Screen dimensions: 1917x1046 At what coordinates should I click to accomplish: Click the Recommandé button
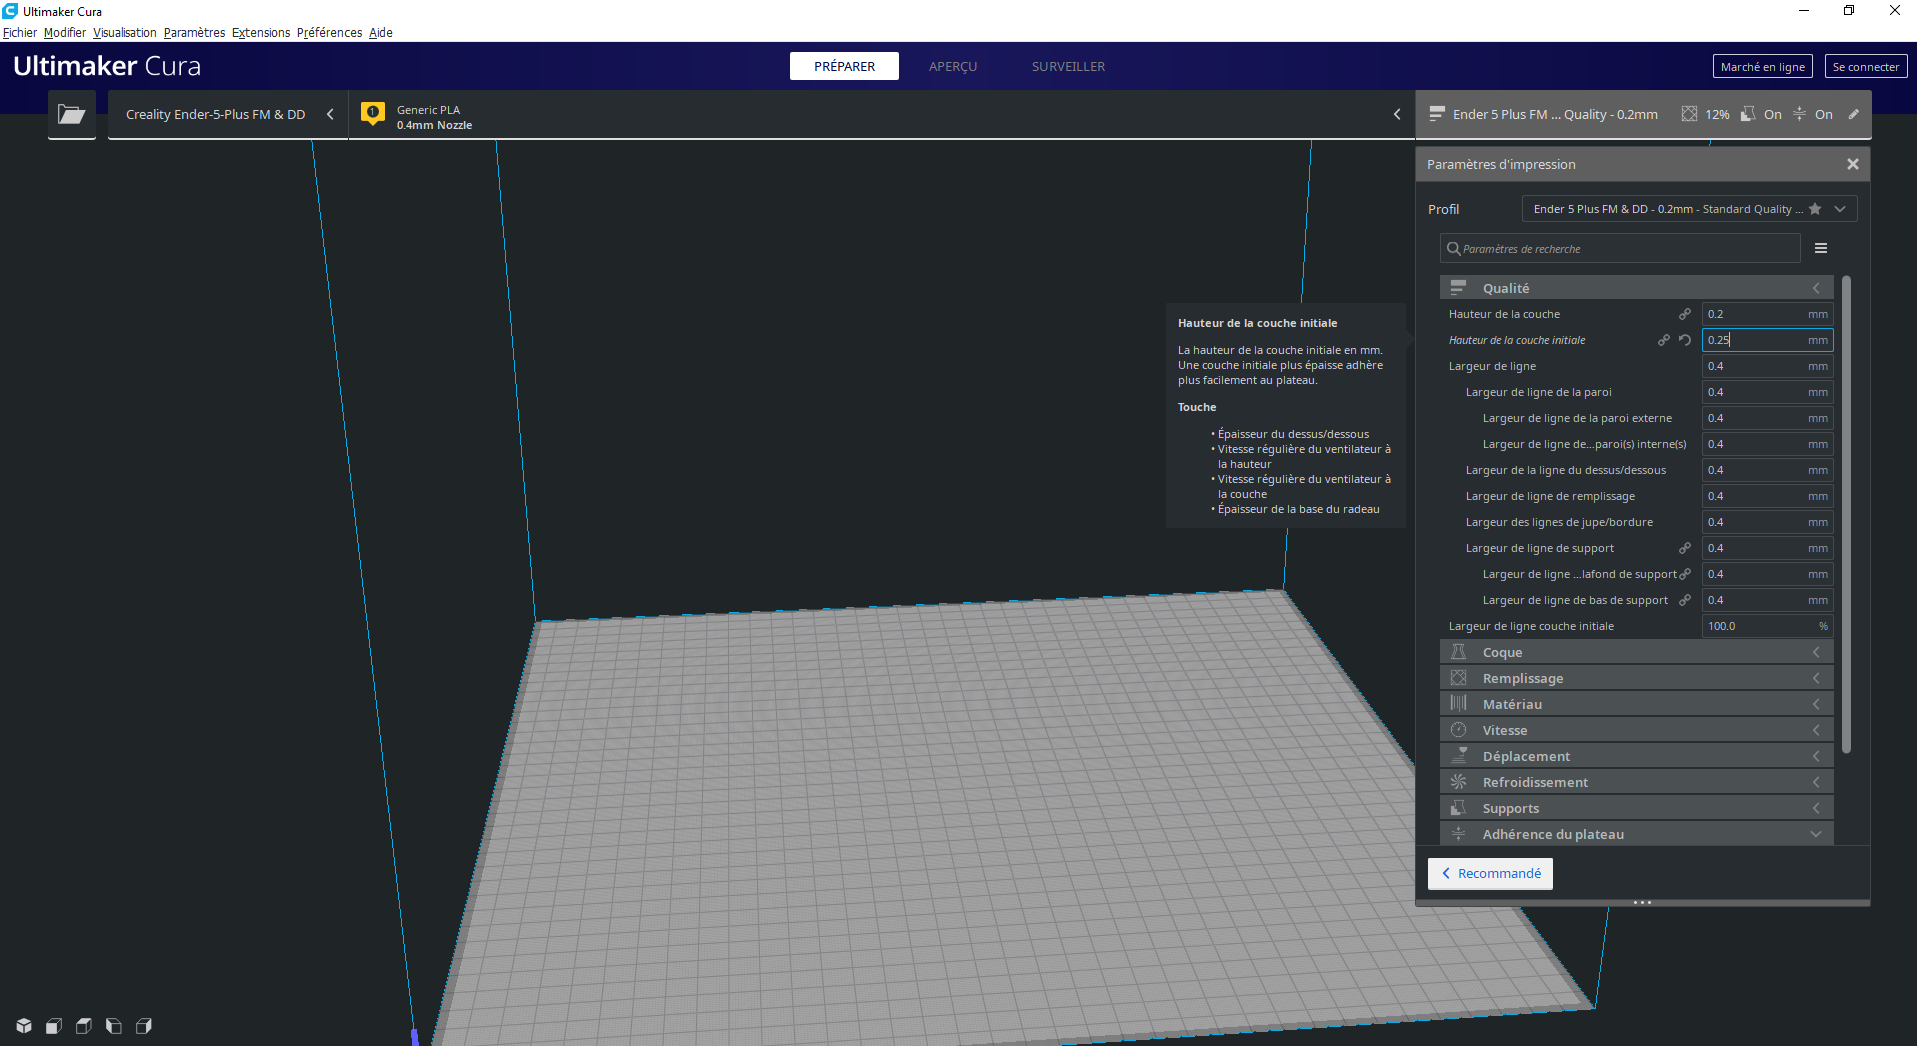coord(1490,873)
